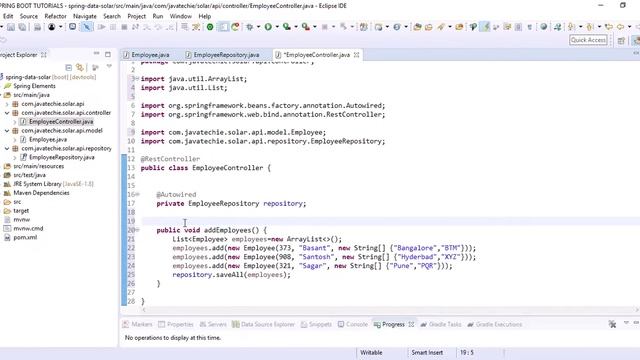Fold the addEmployees method at line 20

tap(138, 230)
